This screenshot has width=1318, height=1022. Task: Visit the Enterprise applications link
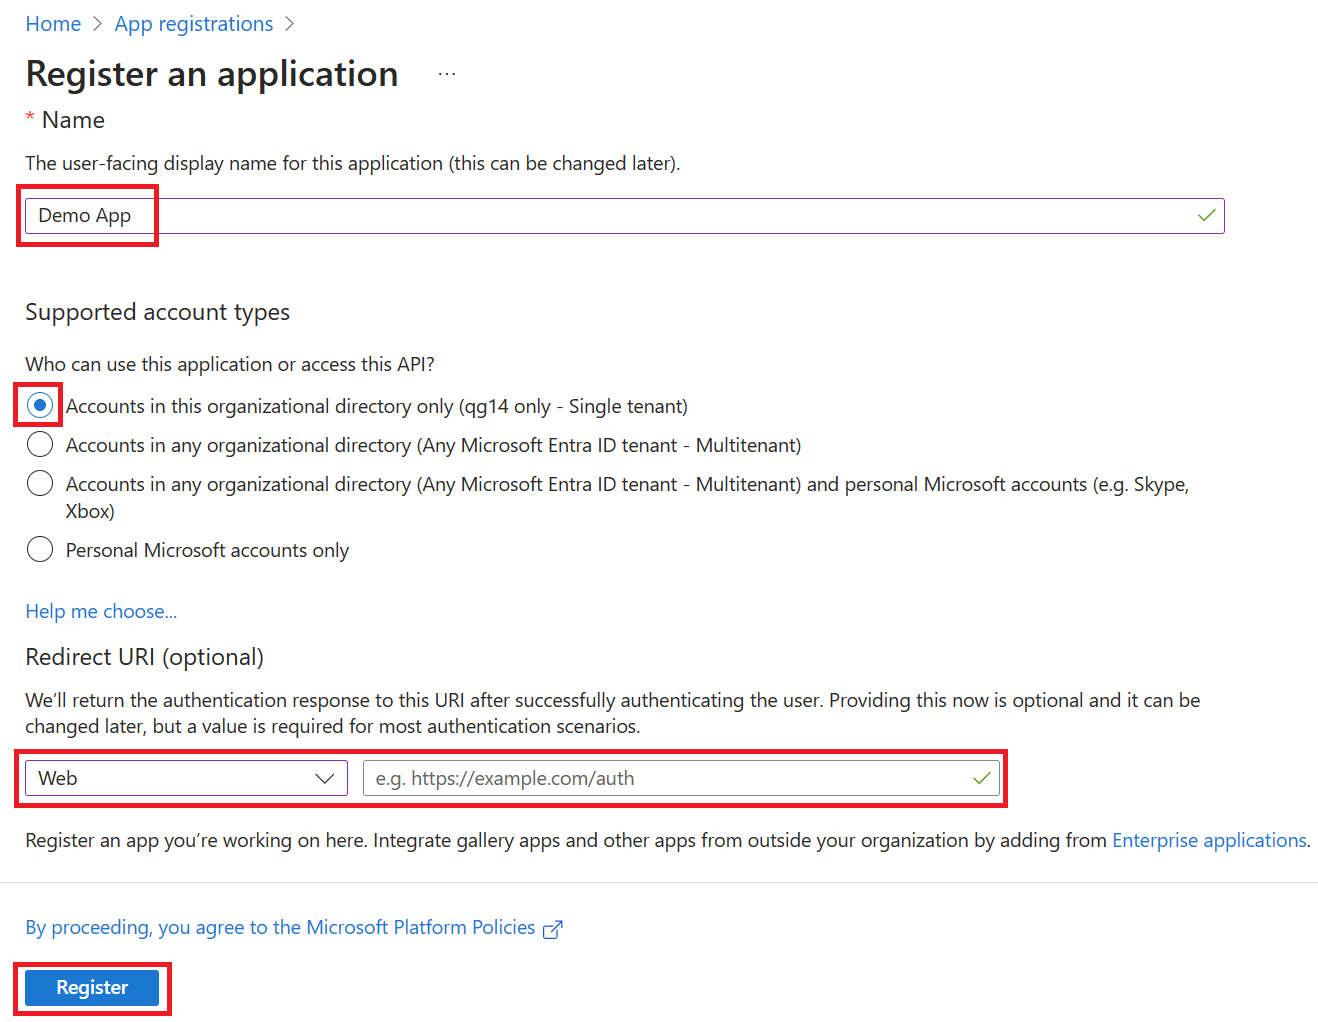pos(1208,840)
